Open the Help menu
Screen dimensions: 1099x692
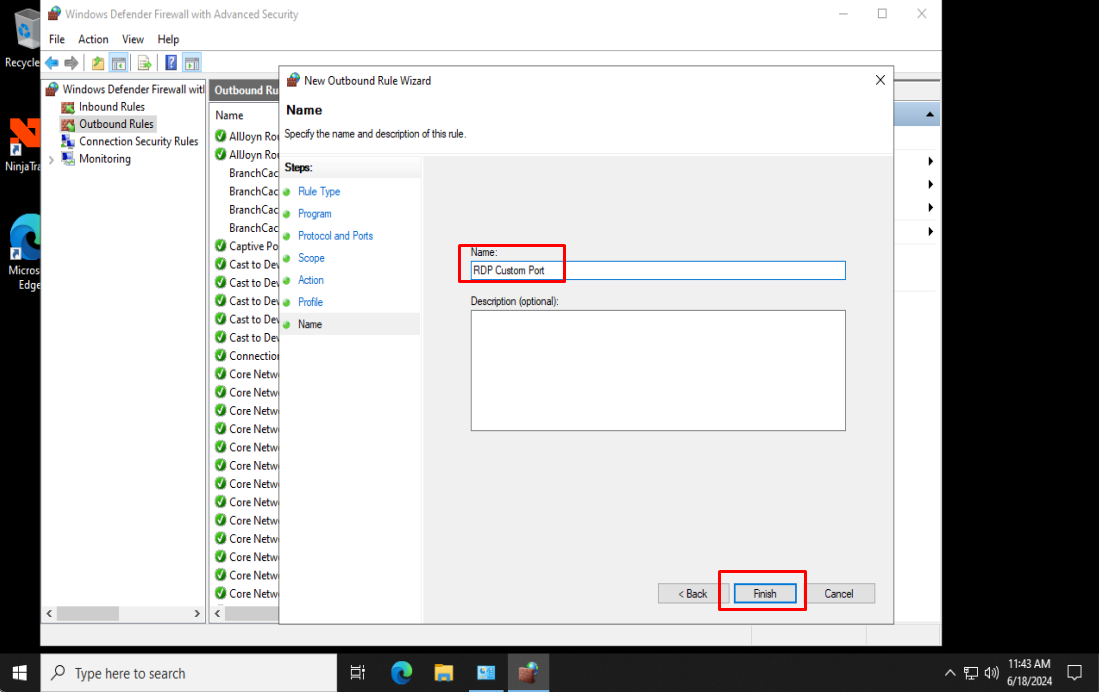point(168,39)
